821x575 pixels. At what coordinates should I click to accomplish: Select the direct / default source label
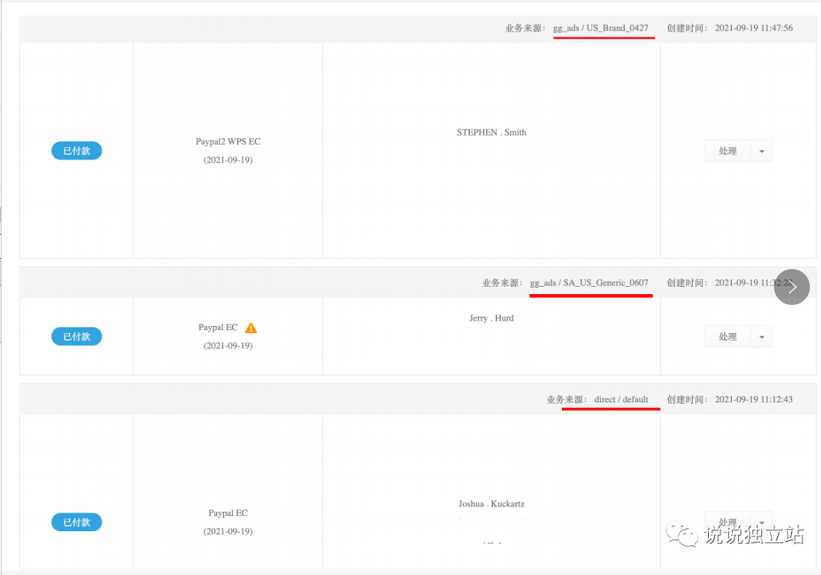click(621, 399)
